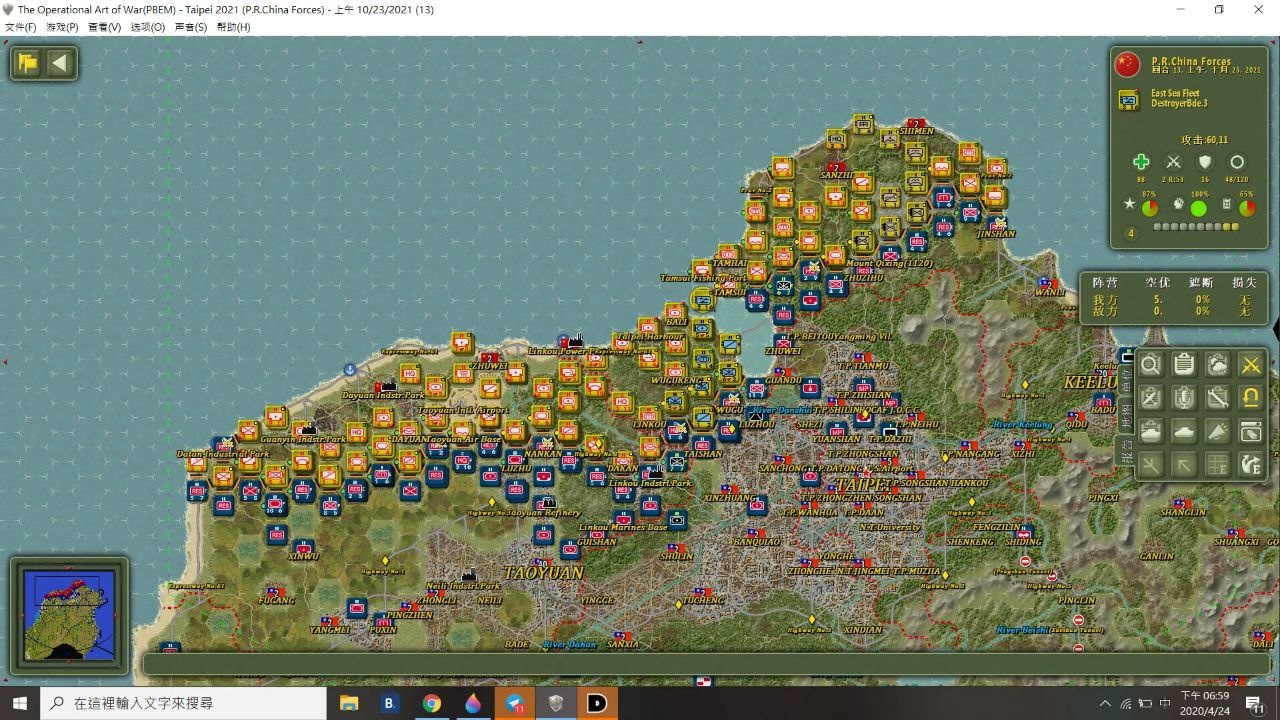Open Chrome from the Windows taskbar
This screenshot has width=1280, height=720.
[x=431, y=703]
